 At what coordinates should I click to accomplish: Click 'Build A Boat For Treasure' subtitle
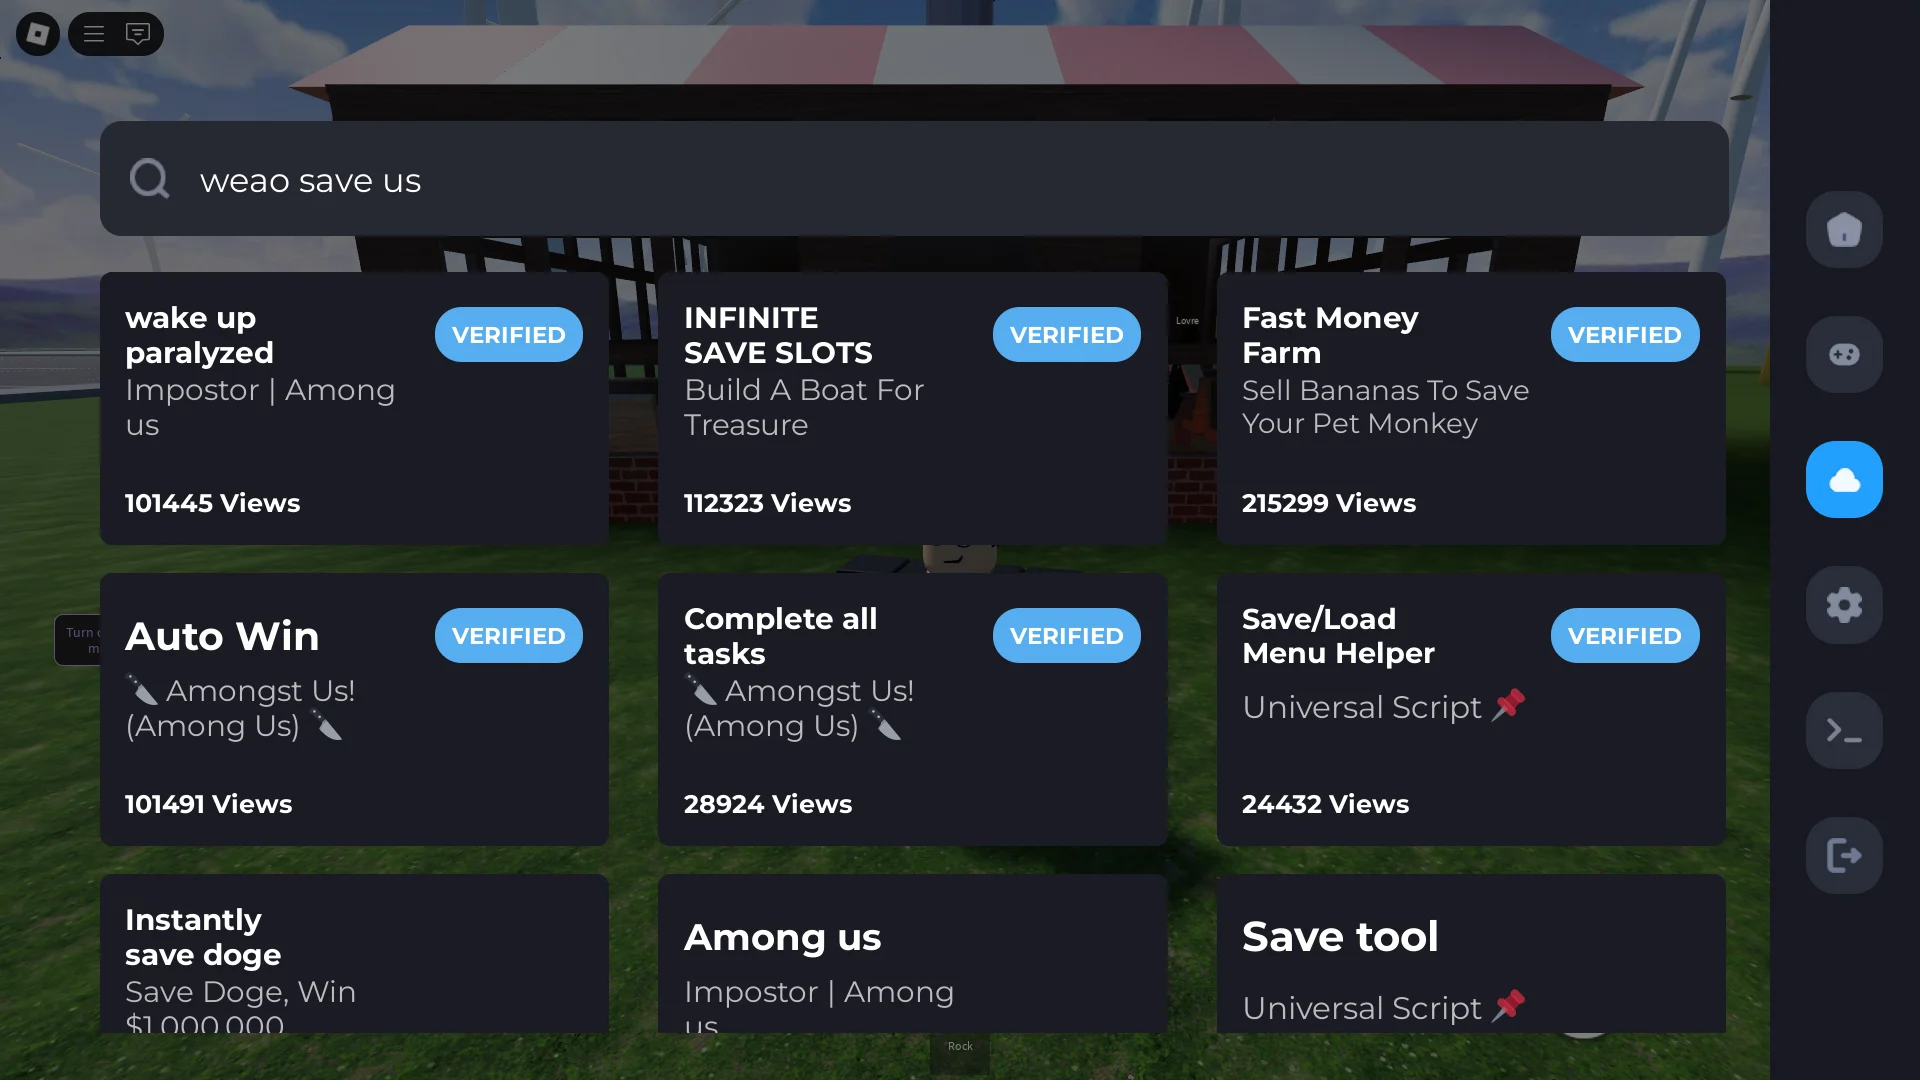tap(804, 407)
